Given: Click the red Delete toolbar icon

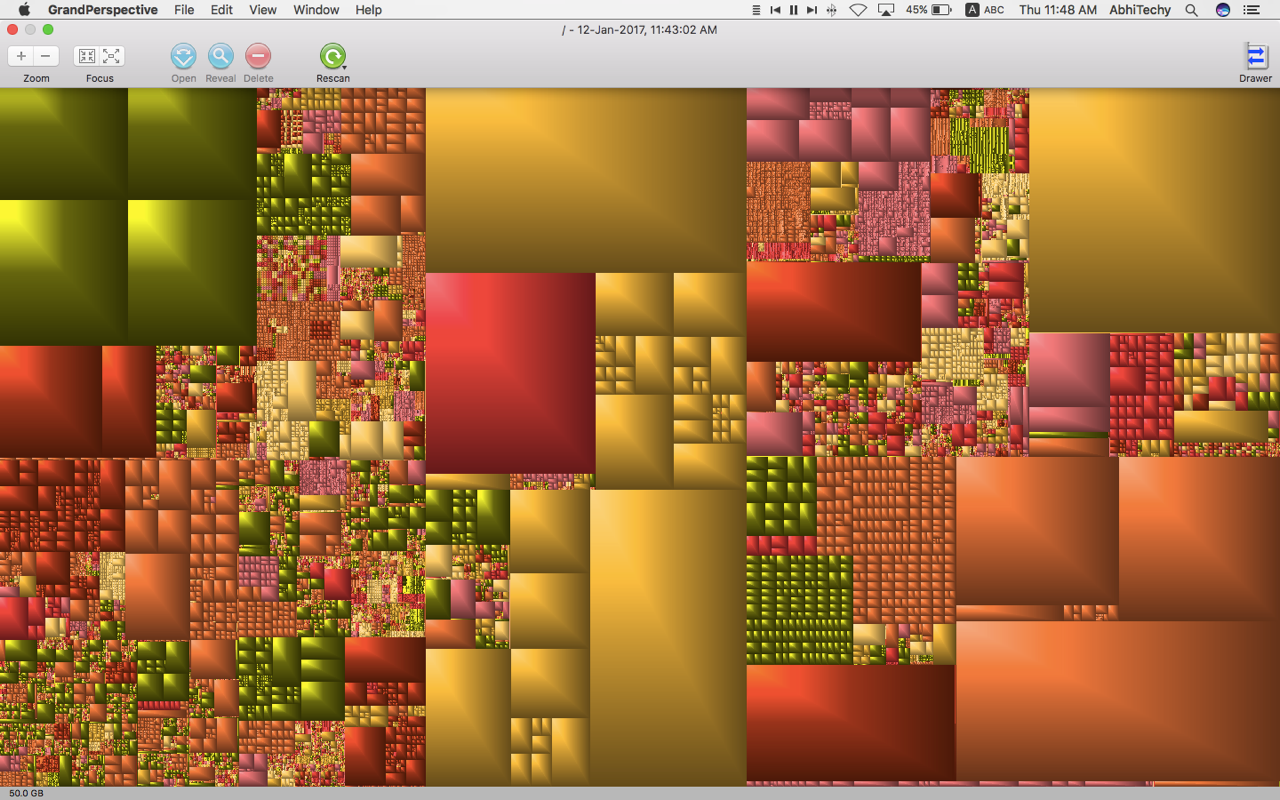Looking at the screenshot, I should tap(258, 56).
